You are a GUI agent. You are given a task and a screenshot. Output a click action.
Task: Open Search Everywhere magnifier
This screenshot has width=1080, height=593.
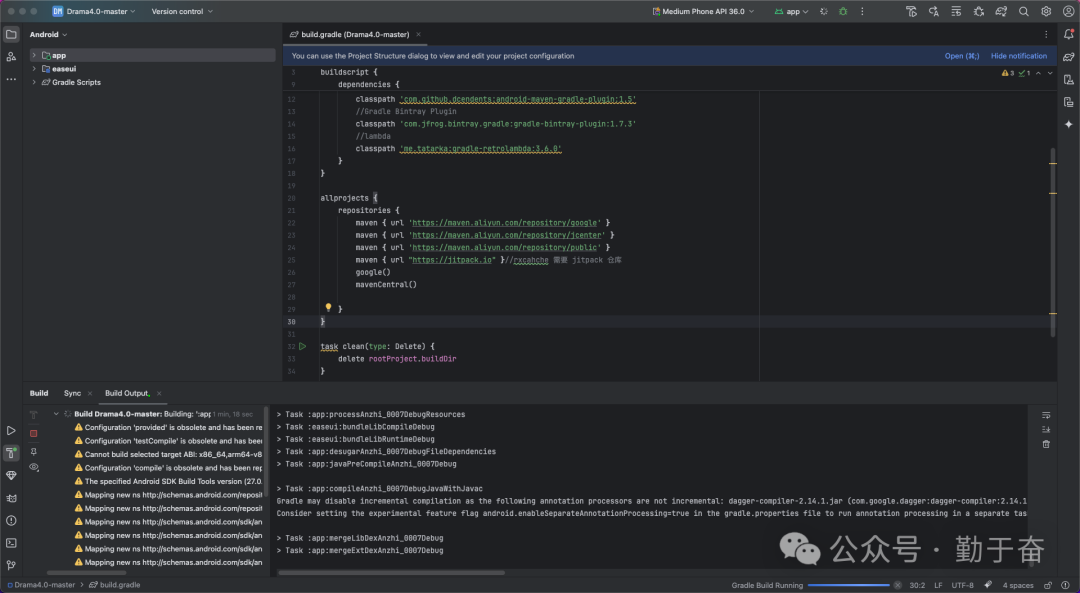[1024, 12]
